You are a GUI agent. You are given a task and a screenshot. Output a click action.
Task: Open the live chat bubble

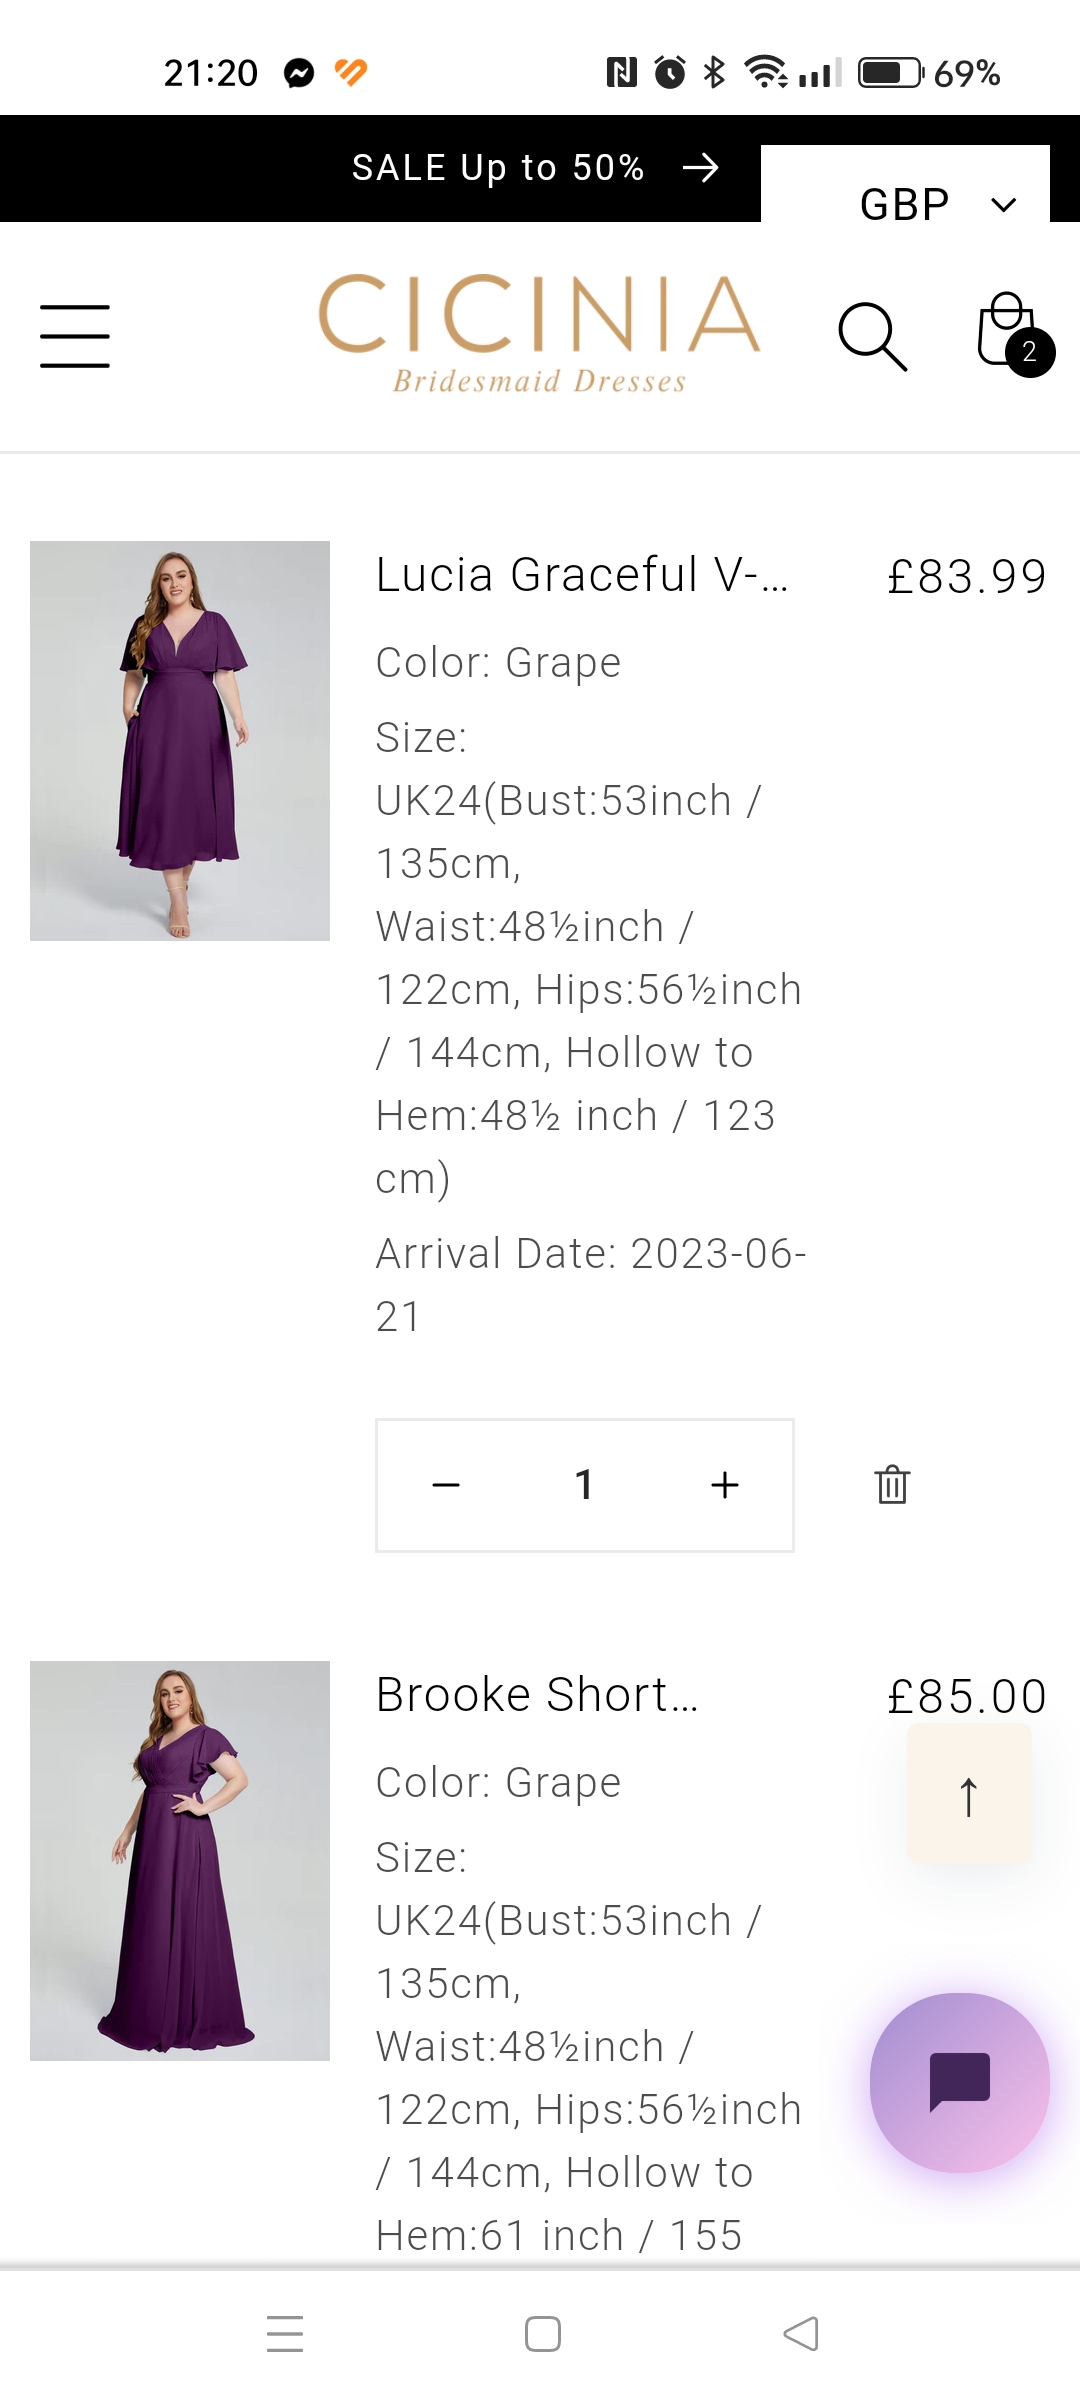click(959, 2082)
